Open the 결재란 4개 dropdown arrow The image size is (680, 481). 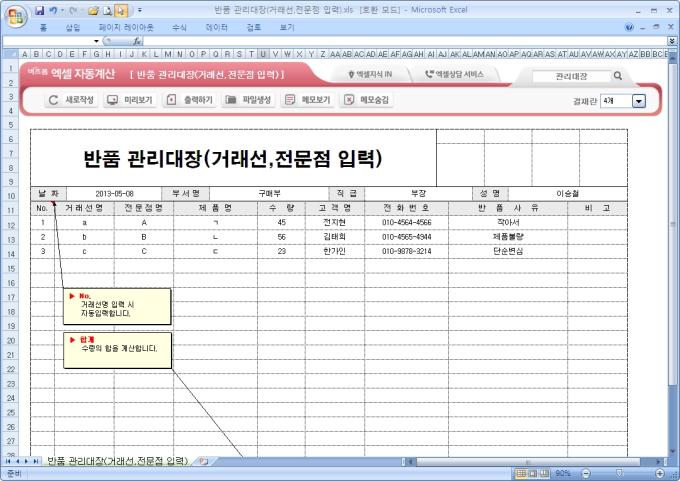tap(639, 101)
